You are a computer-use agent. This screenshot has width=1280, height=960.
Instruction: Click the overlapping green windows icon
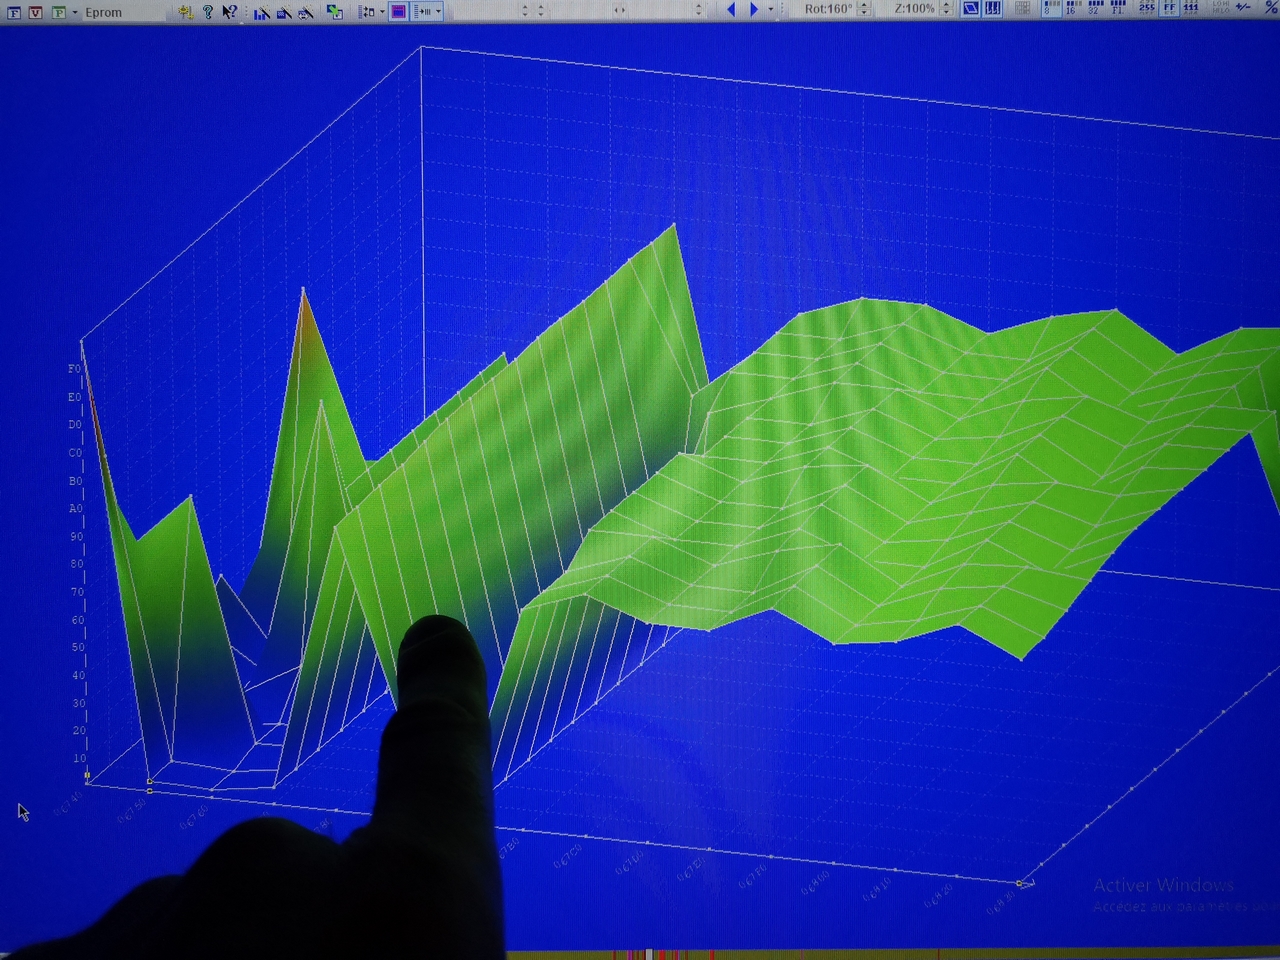(334, 12)
